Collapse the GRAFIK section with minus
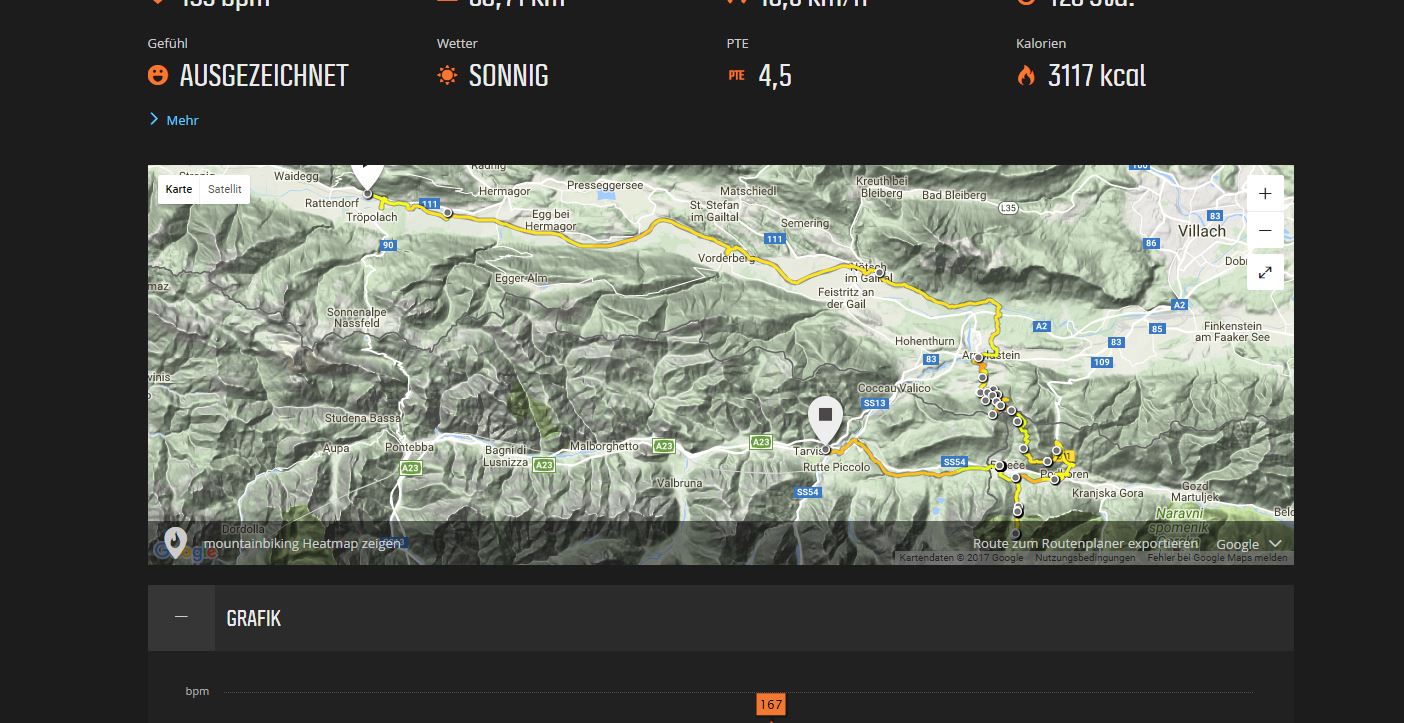The height and width of the screenshot is (723, 1404). [x=181, y=617]
